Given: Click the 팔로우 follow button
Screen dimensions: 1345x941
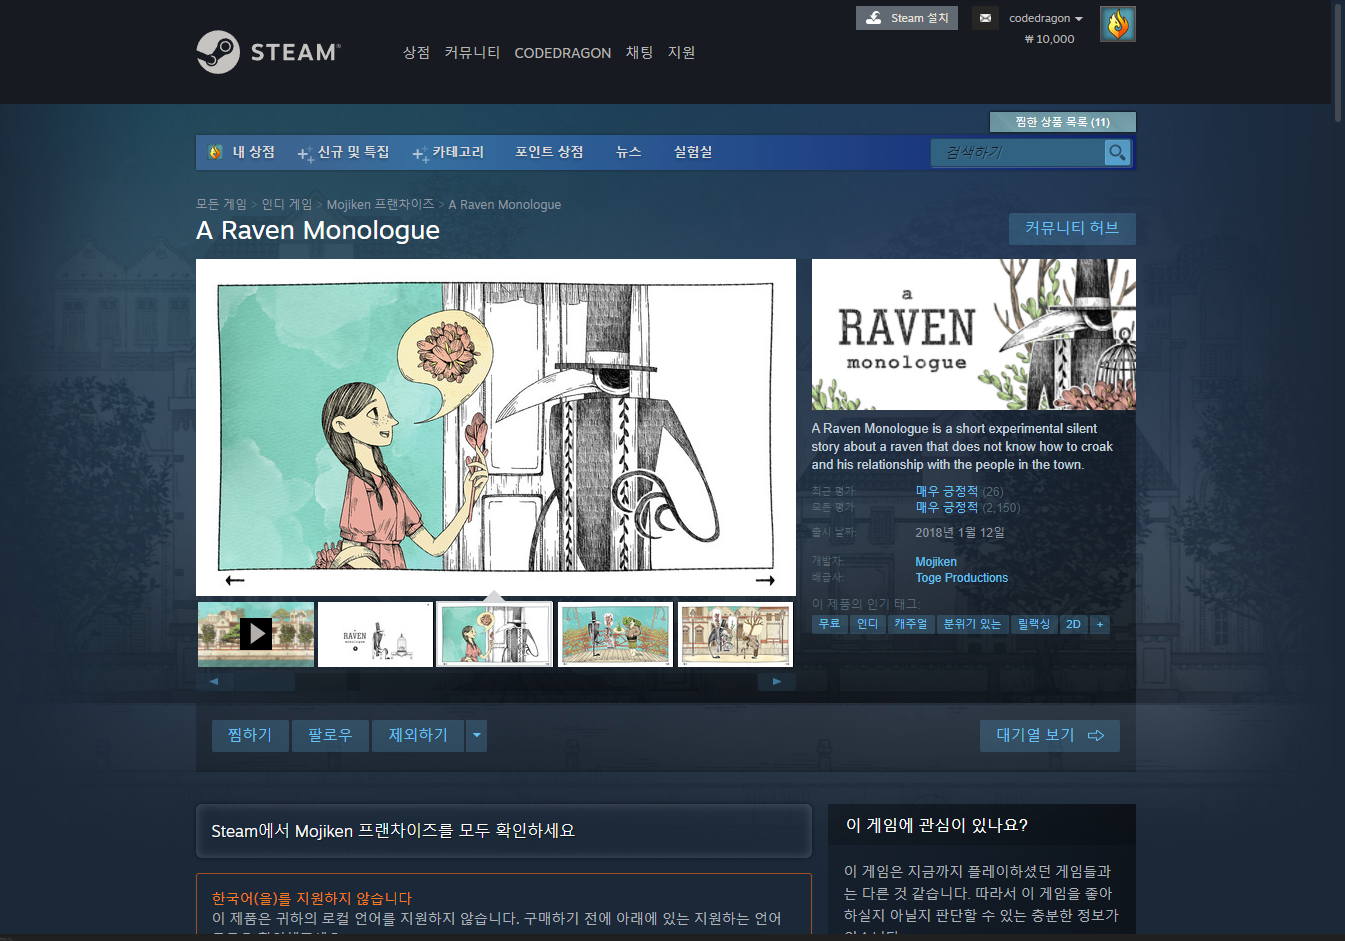Looking at the screenshot, I should (330, 735).
